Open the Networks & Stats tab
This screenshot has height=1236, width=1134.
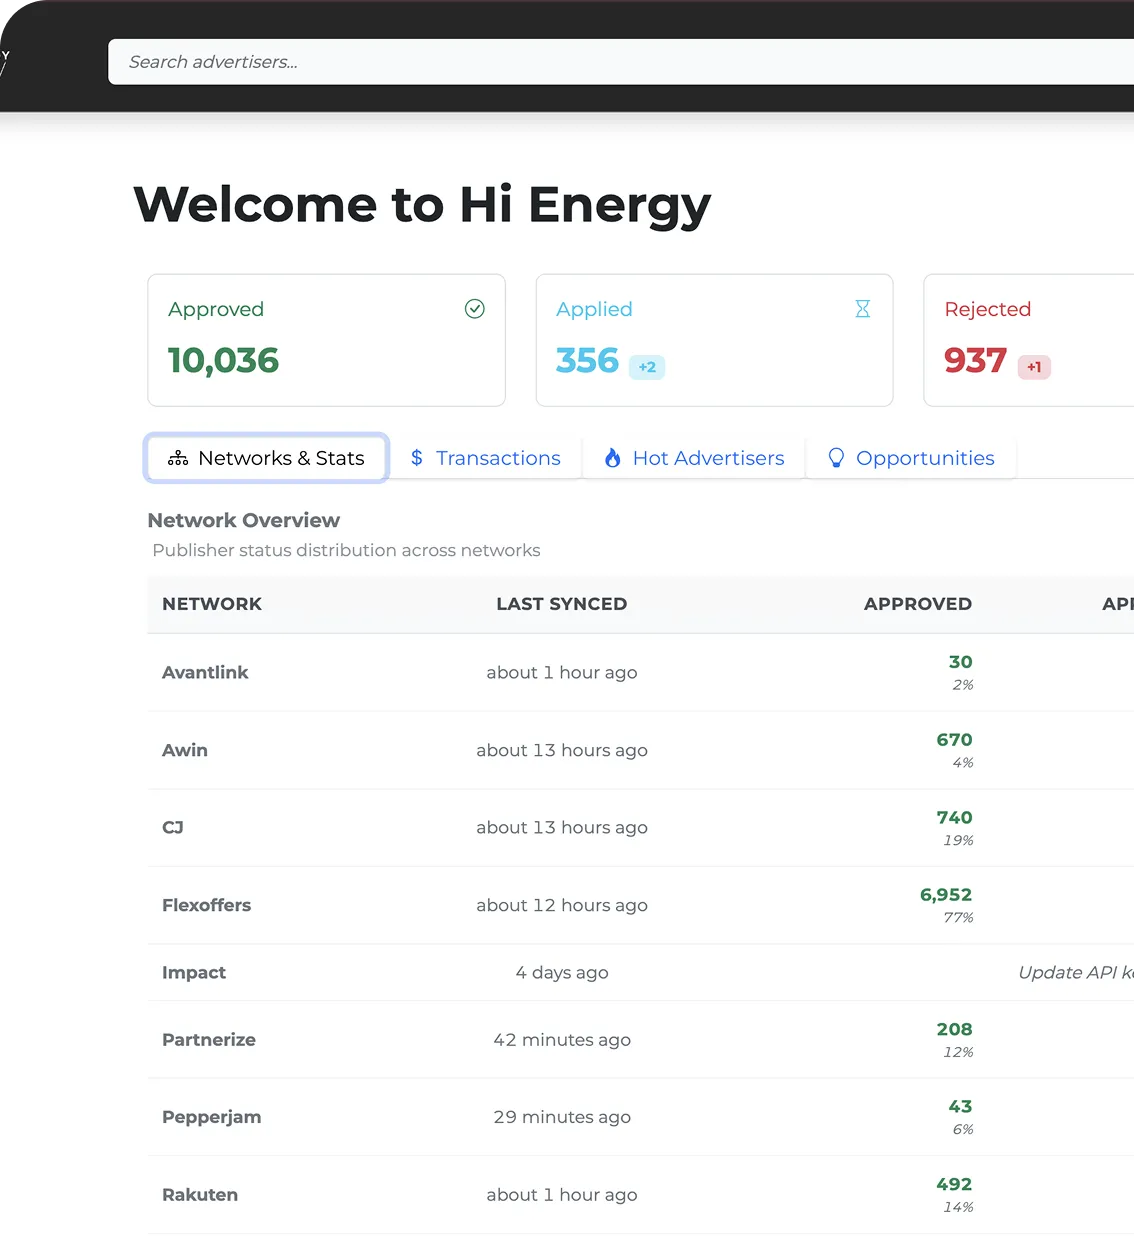tap(266, 458)
